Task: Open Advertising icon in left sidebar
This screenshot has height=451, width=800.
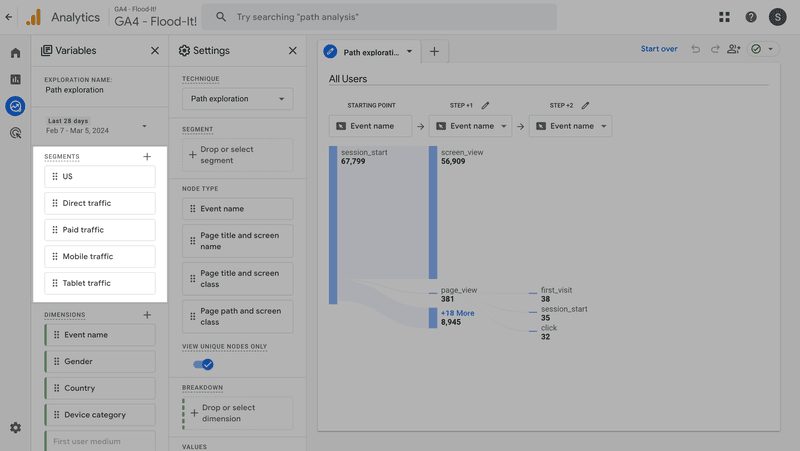Action: click(15, 132)
